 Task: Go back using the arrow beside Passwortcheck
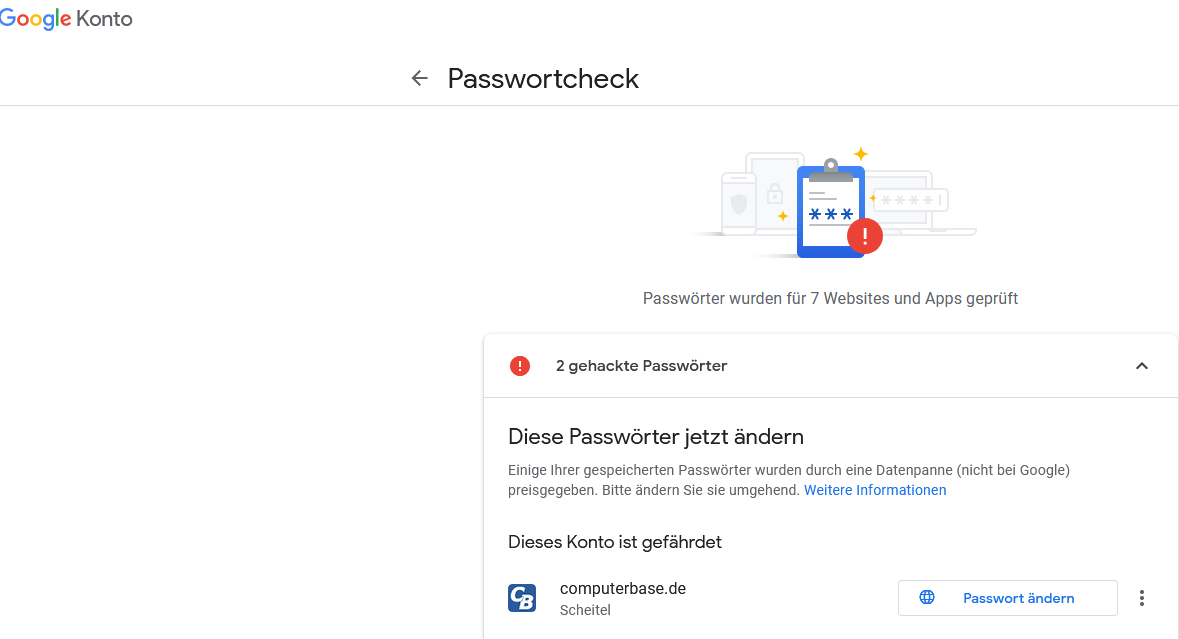[x=420, y=78]
